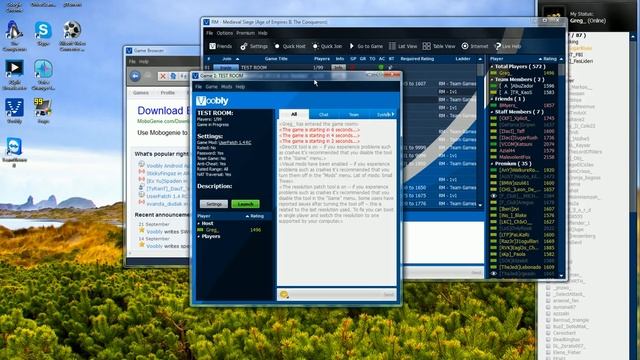Open Settings in the lobby toolbar
The height and width of the screenshot is (360, 640).
[x=254, y=46]
